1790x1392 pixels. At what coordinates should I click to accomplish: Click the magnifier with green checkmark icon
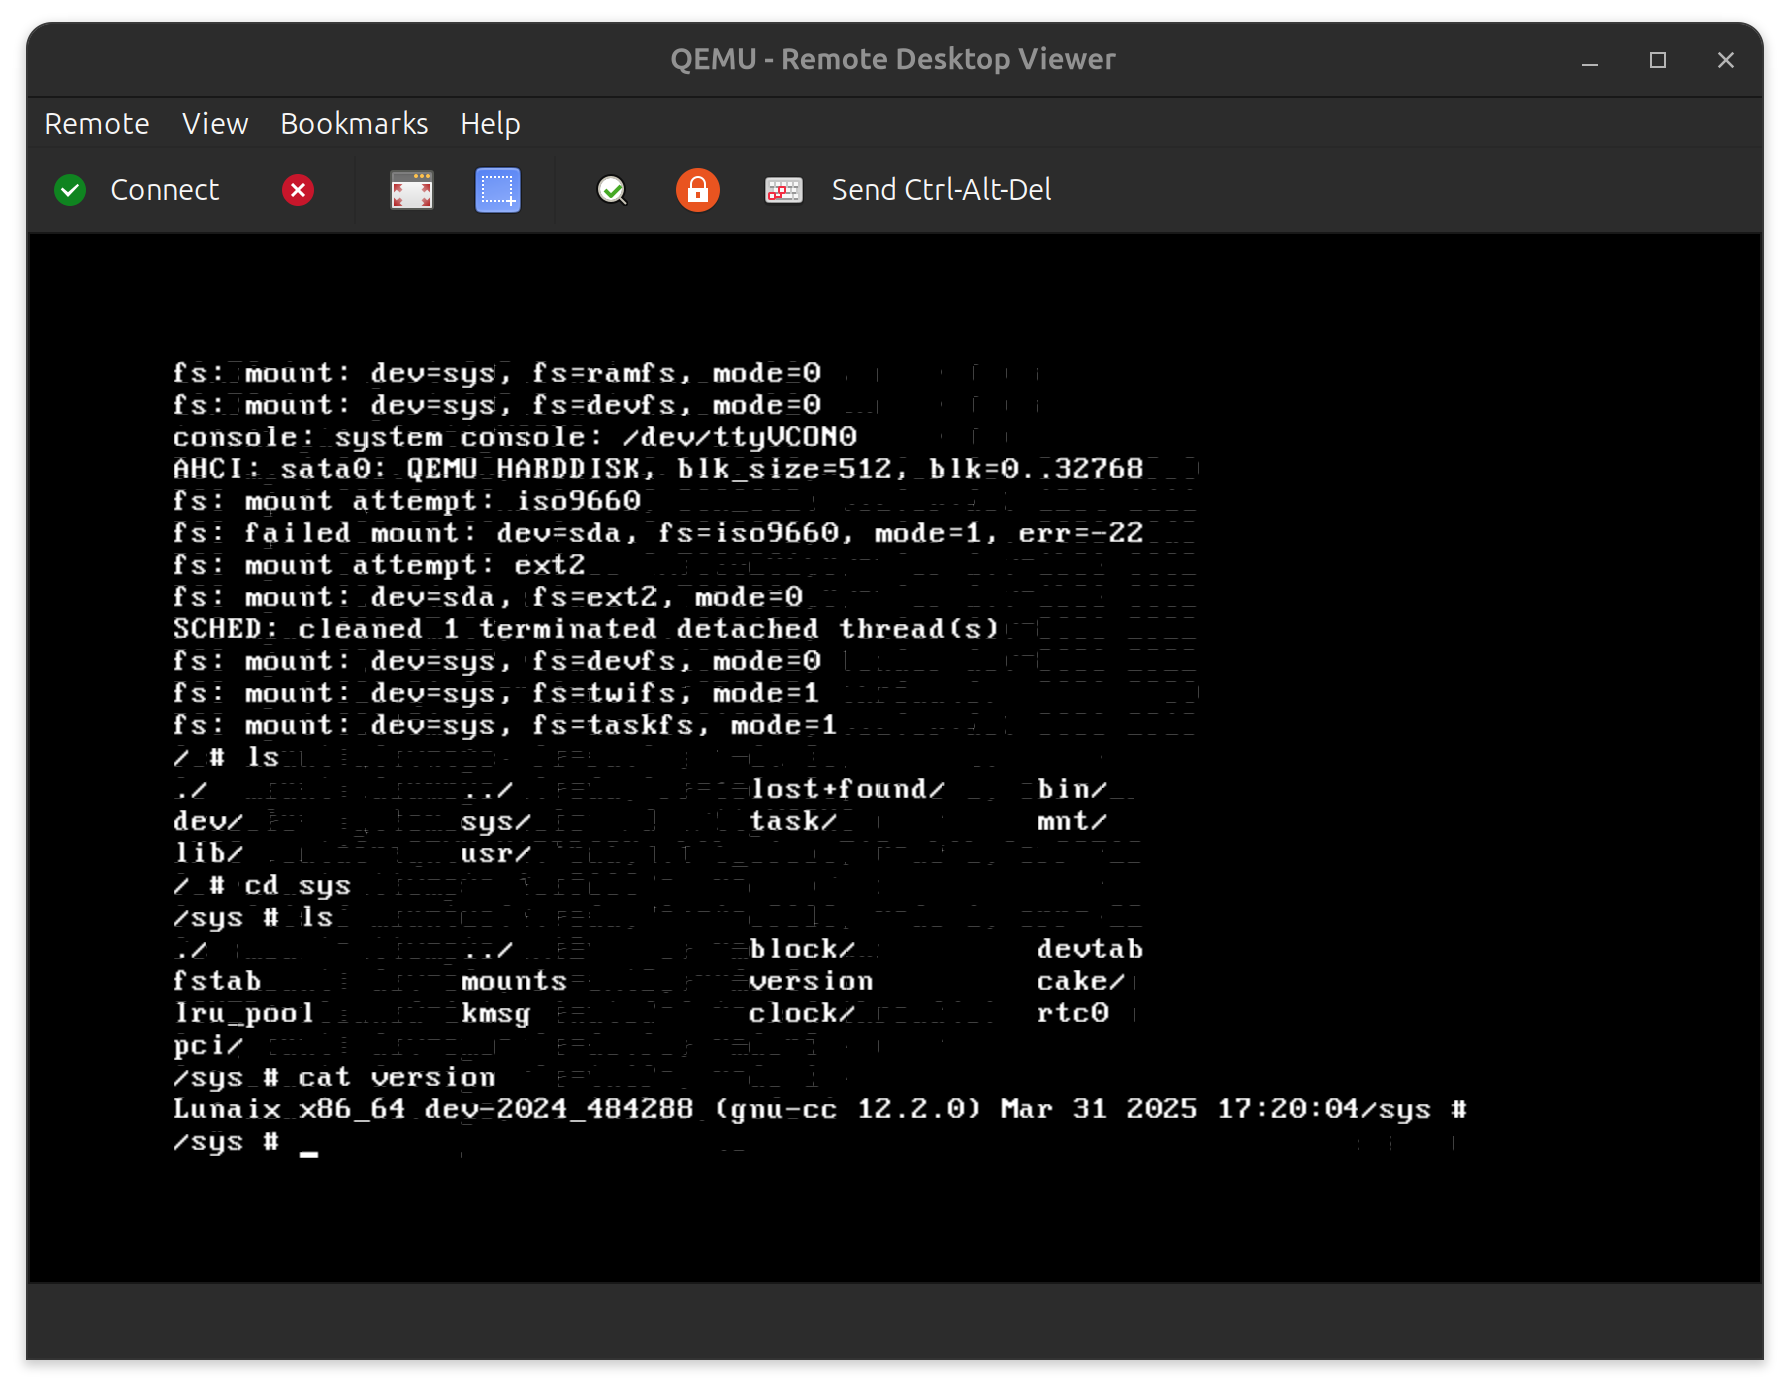[612, 190]
